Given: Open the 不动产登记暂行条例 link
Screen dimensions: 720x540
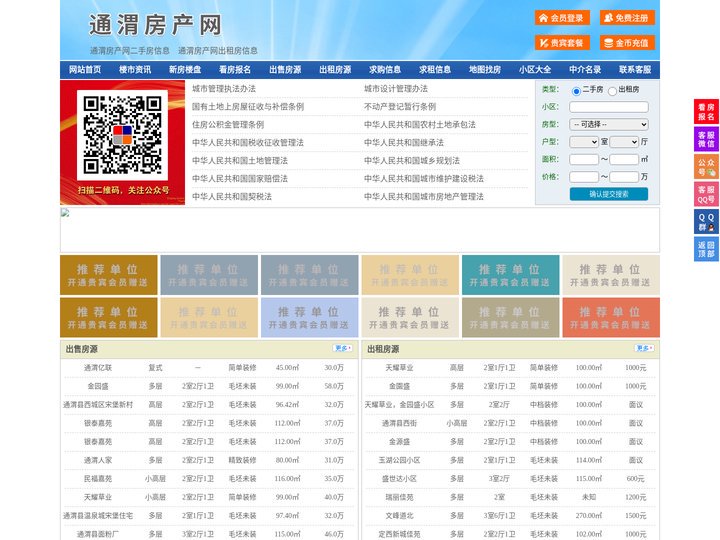Looking at the screenshot, I should point(400,107).
